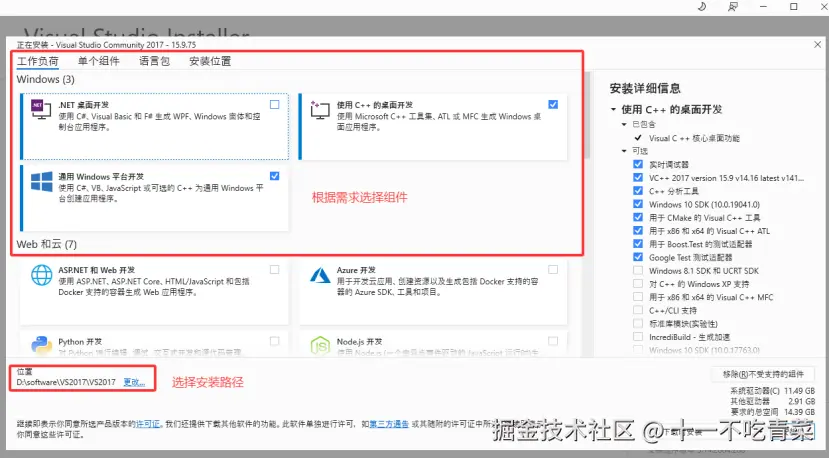Uncheck 通用 Windows 平台开发 checkbox
Image resolution: width=829 pixels, height=459 pixels.
point(274,176)
